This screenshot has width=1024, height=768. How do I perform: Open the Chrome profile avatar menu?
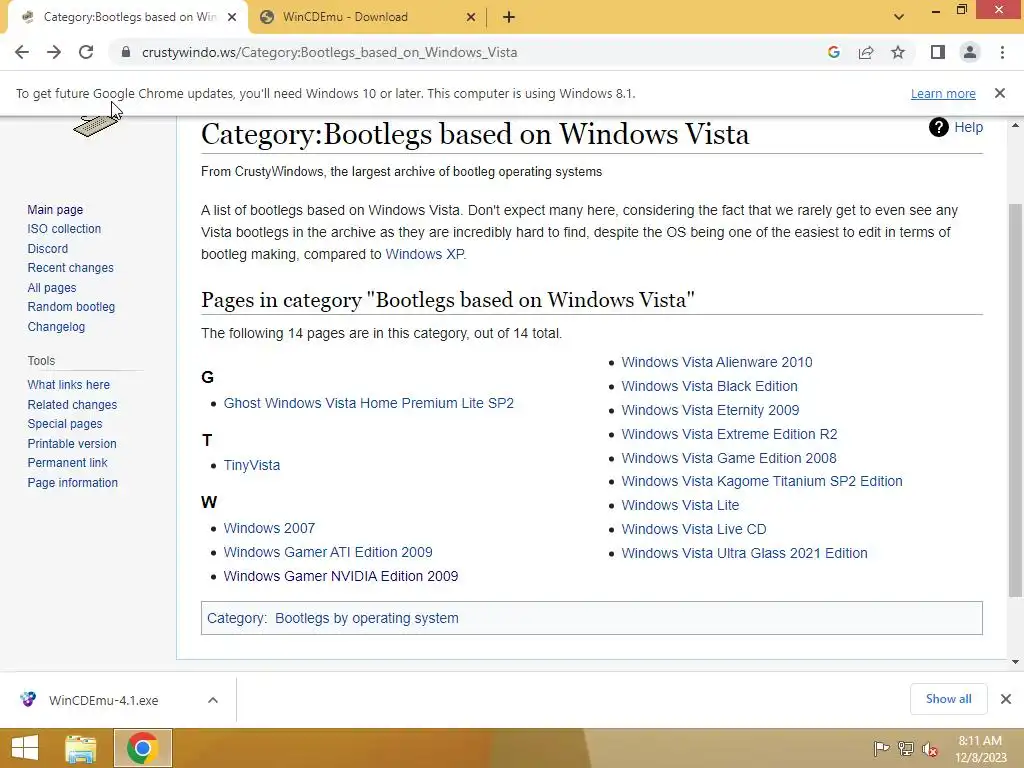point(970,52)
